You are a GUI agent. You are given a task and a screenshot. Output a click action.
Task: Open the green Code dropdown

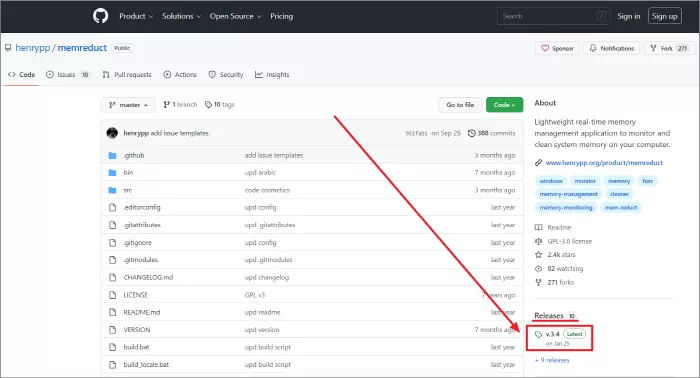point(504,105)
